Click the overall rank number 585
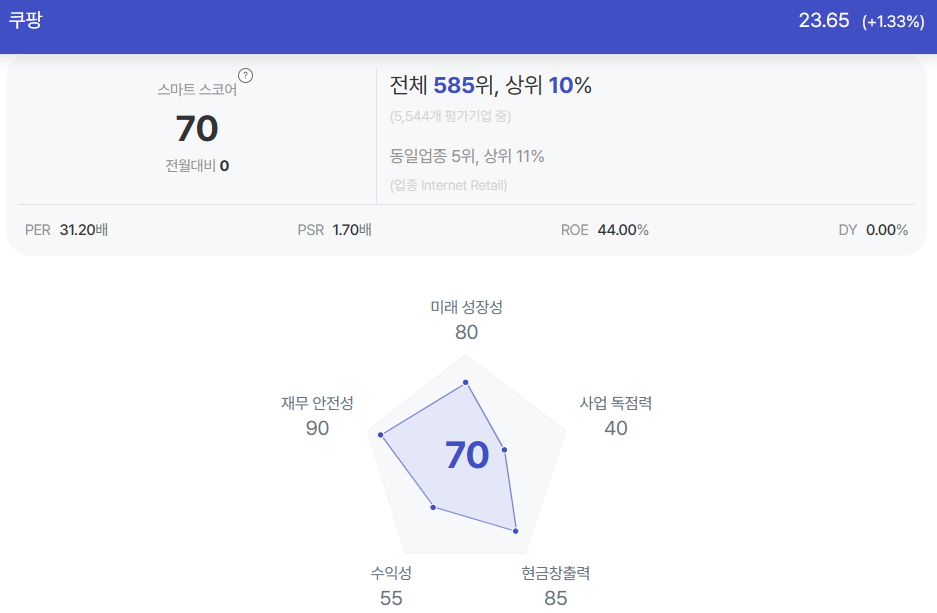Image resolution: width=937 pixels, height=613 pixels. click(x=454, y=85)
